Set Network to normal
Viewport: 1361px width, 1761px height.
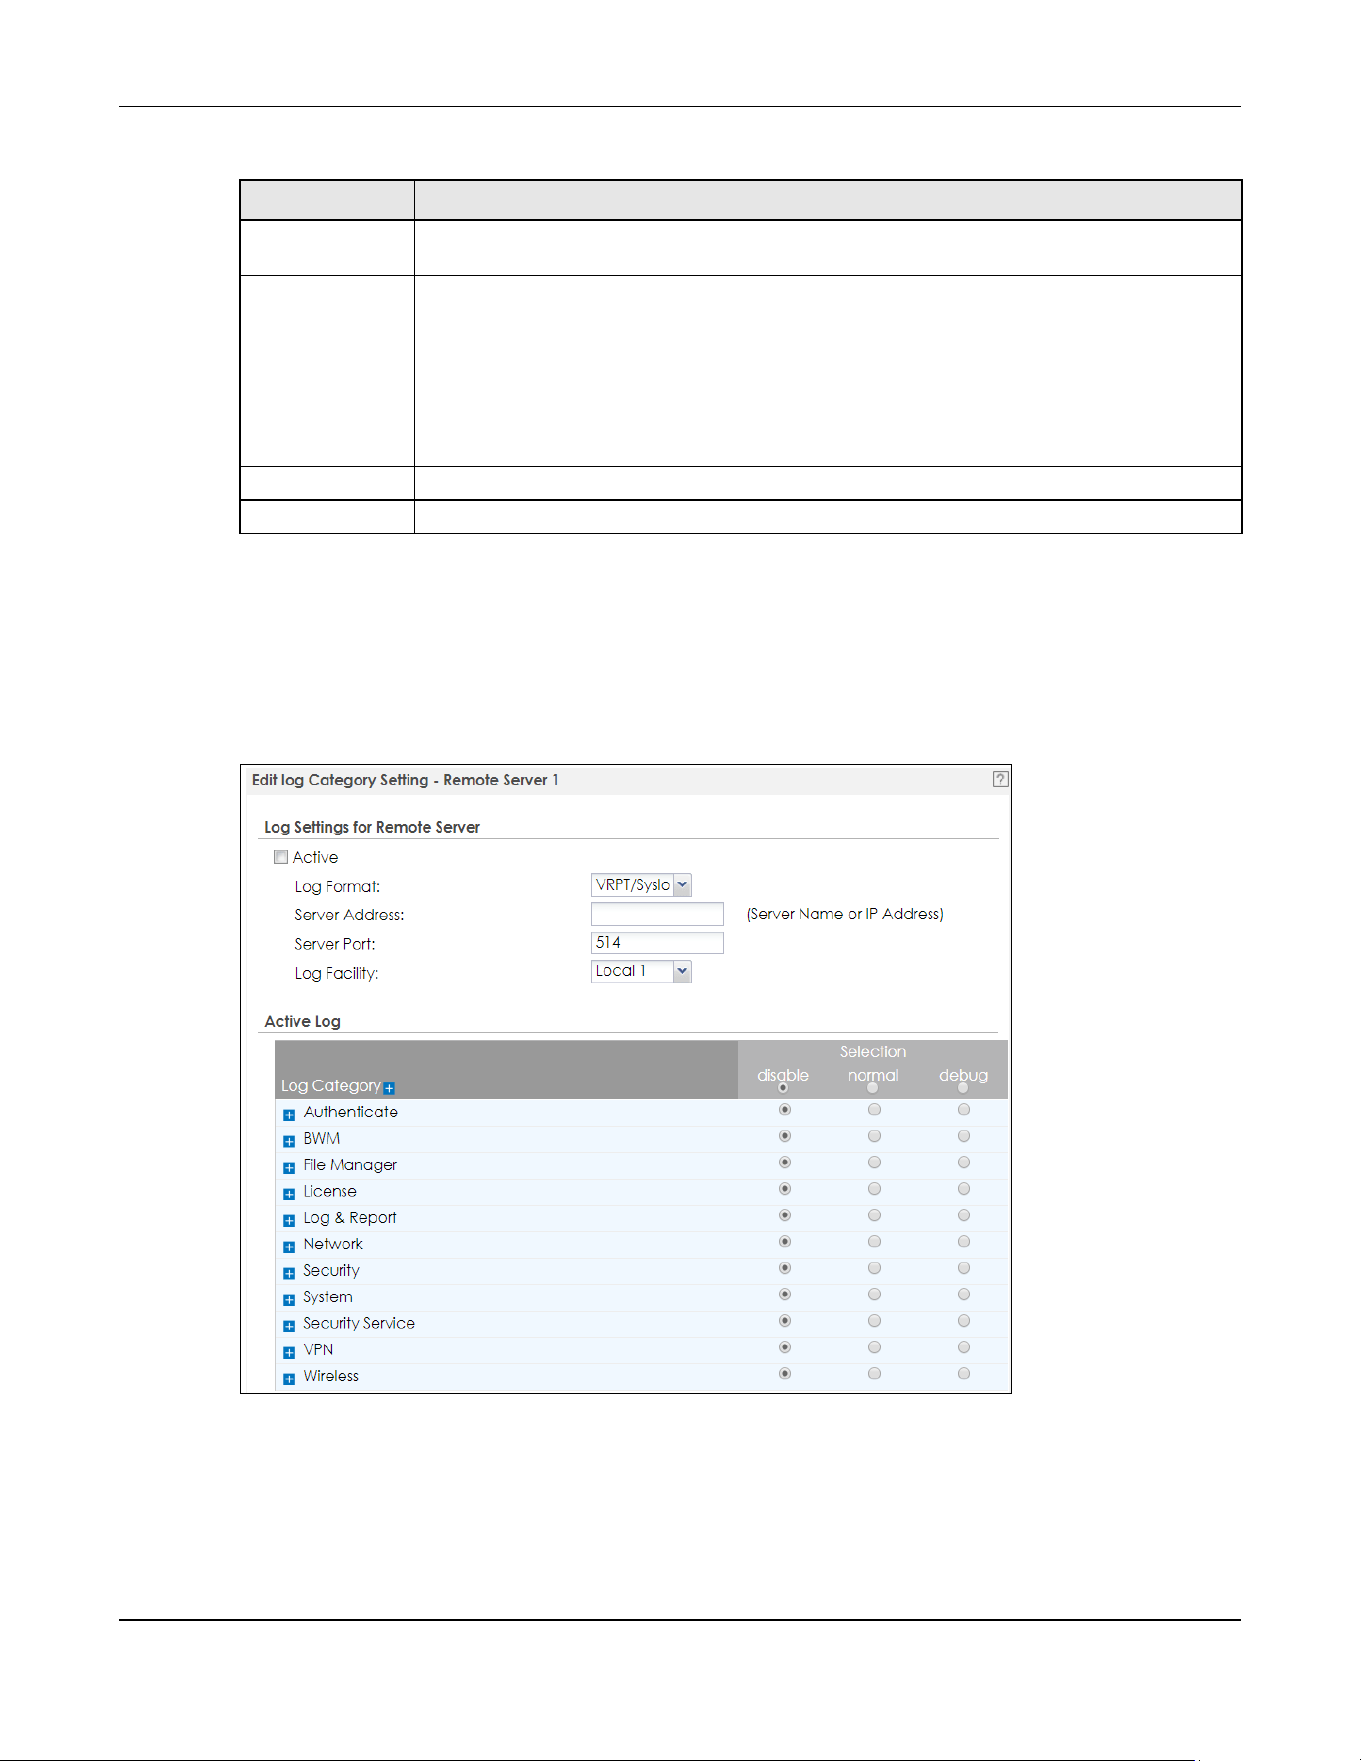tap(874, 1241)
